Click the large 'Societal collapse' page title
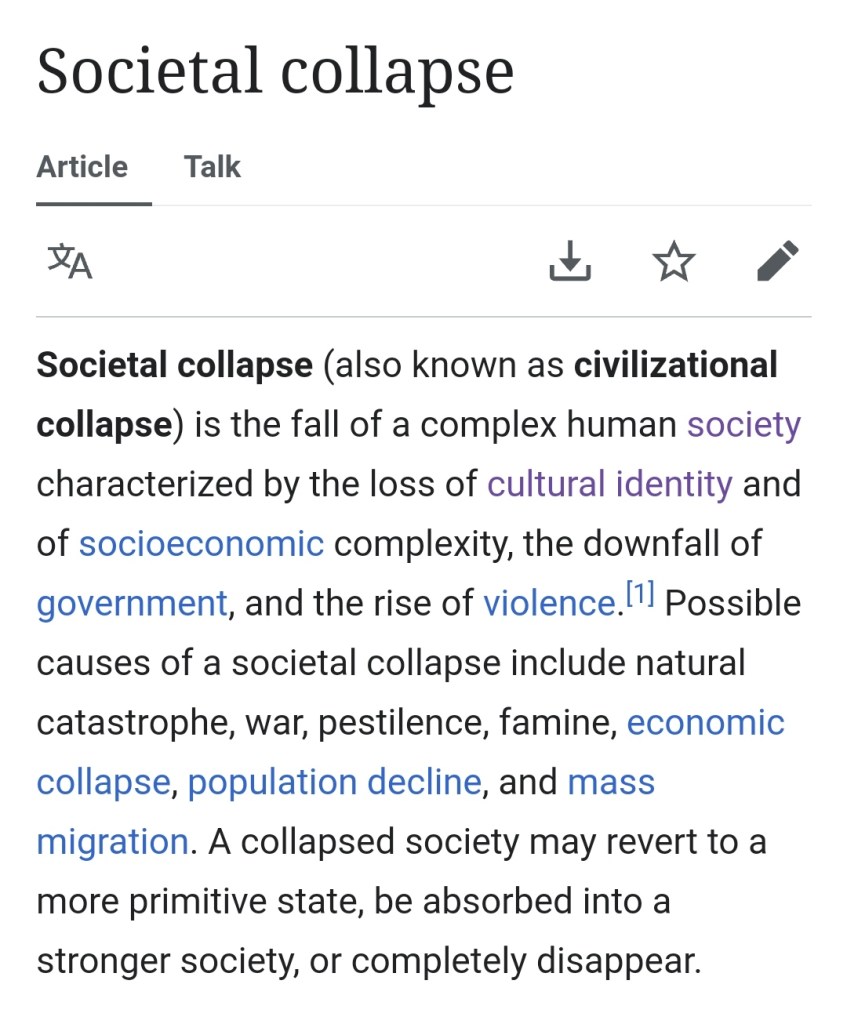The image size is (847, 1024). pyautogui.click(x=275, y=72)
